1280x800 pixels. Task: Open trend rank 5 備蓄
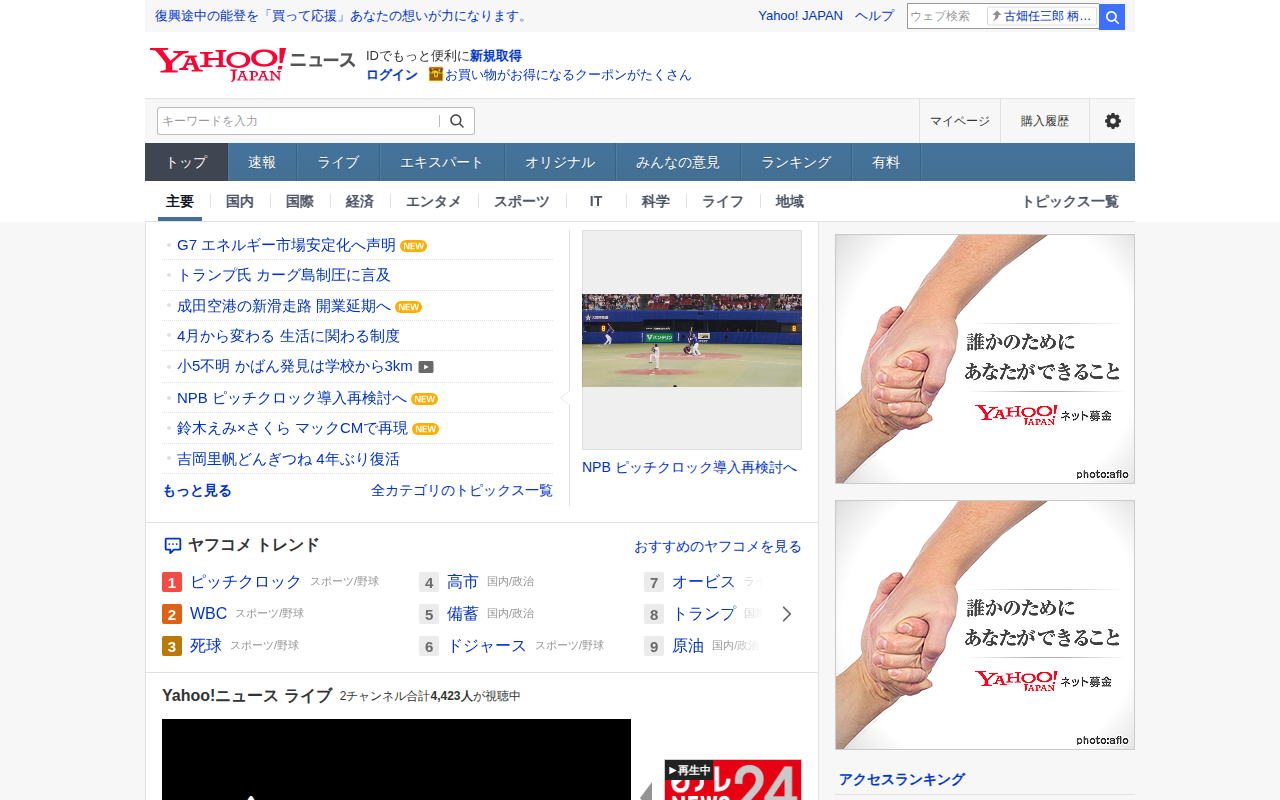463,614
